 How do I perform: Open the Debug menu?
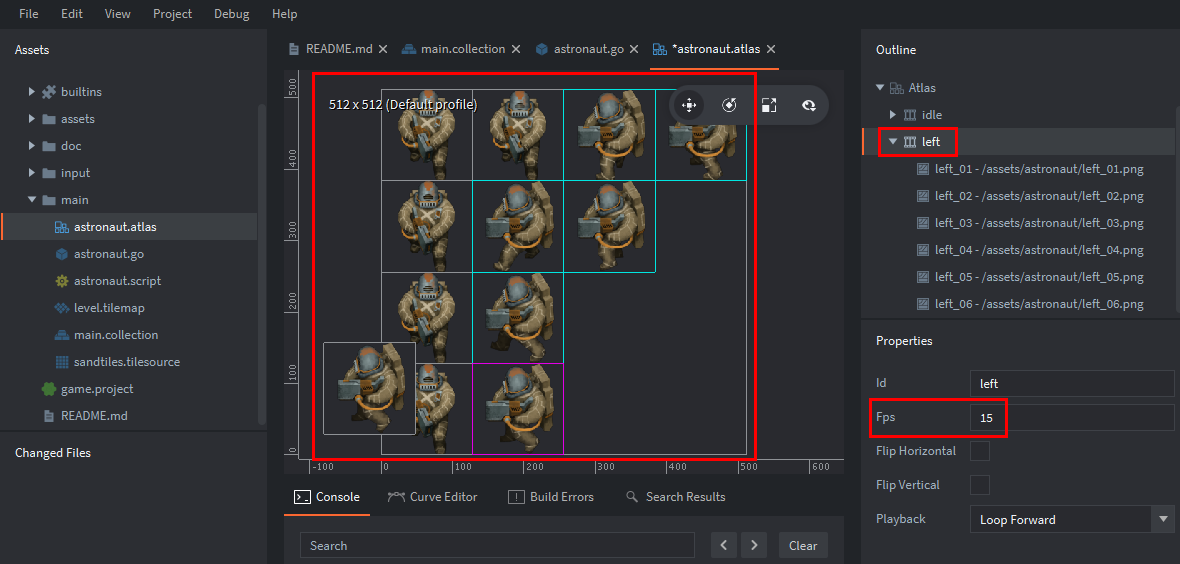click(x=232, y=14)
